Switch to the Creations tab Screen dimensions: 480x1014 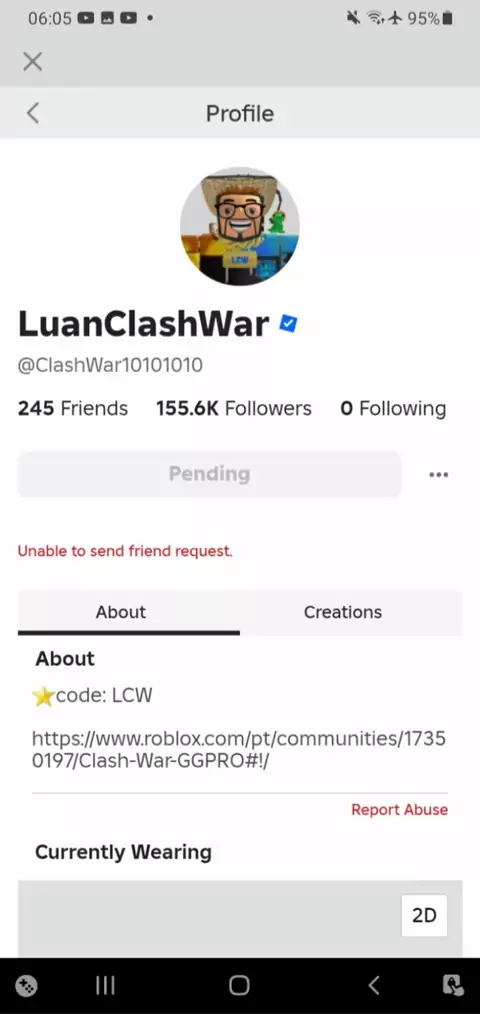tap(343, 612)
